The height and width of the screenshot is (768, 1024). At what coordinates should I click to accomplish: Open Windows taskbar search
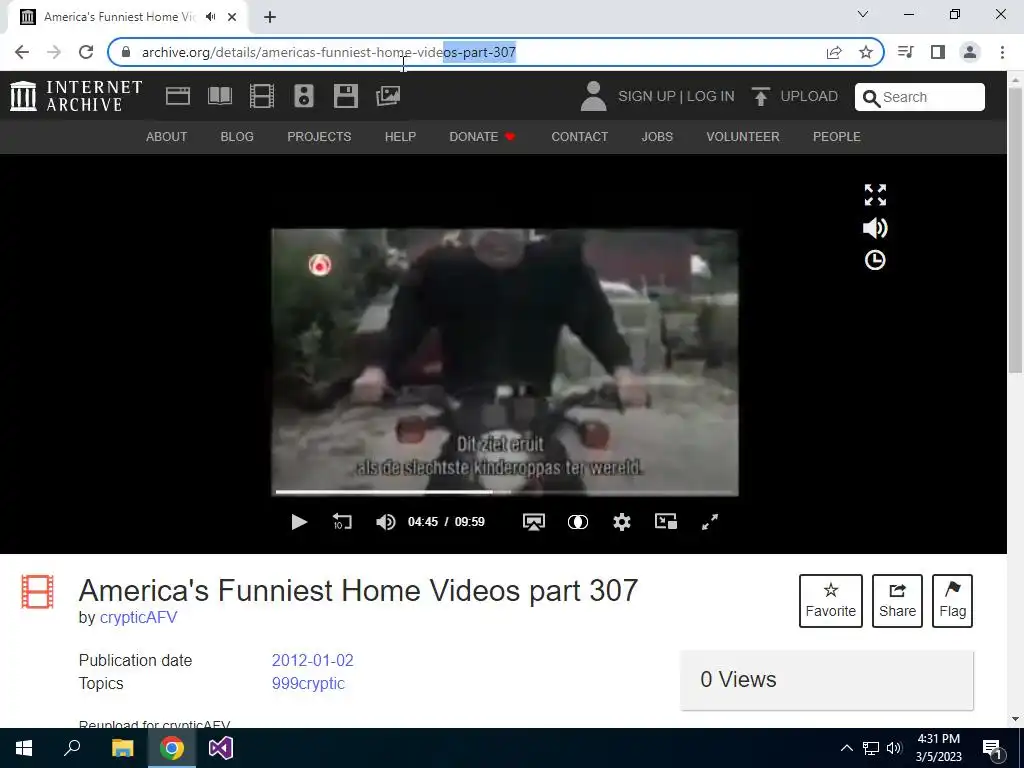(72, 748)
